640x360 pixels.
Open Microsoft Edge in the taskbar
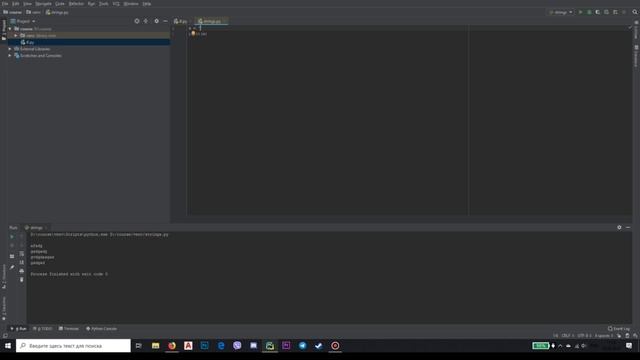[221, 346]
